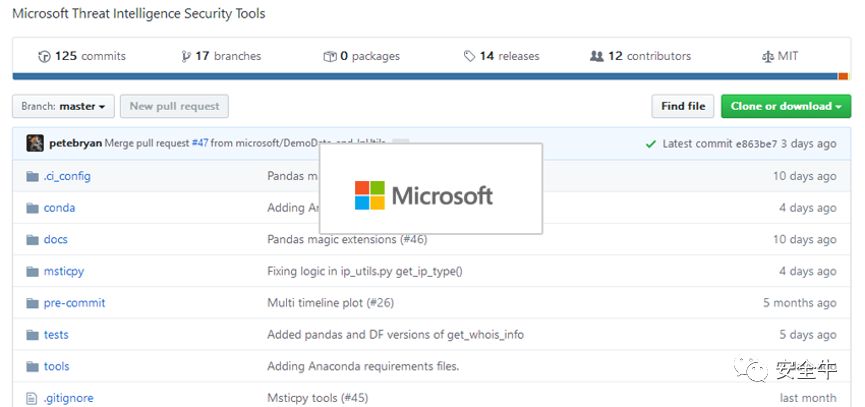This screenshot has width=865, height=407.
Task: Click the releases tag icon
Action: [x=469, y=56]
